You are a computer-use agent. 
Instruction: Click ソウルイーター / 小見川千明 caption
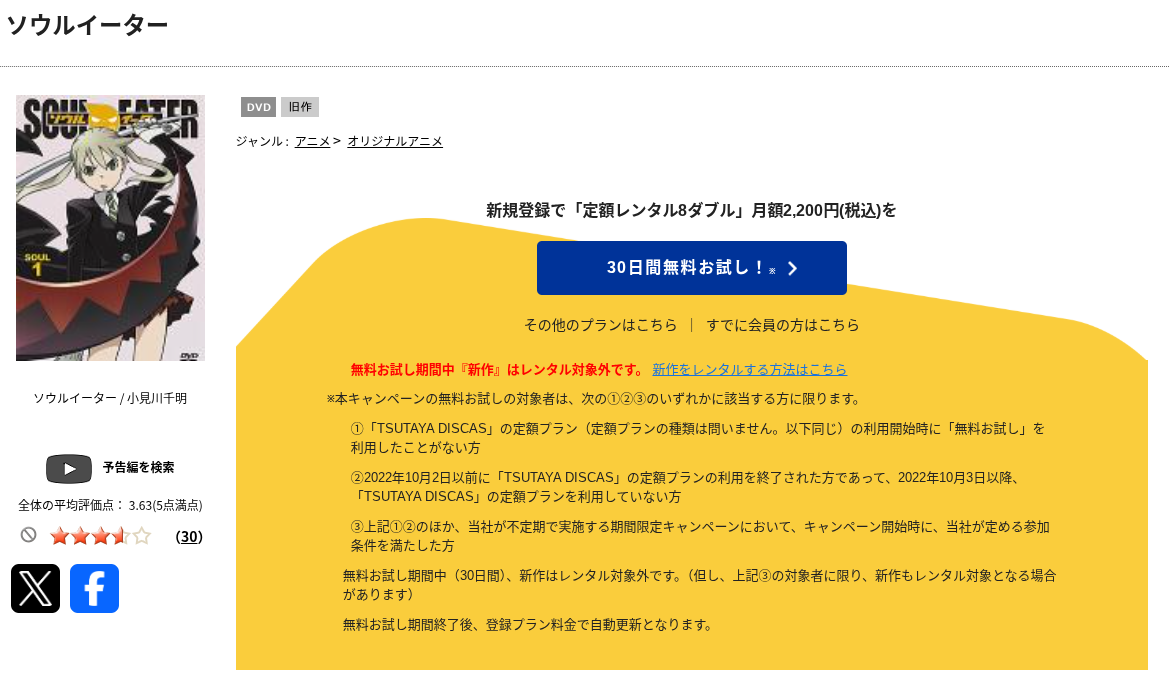[x=110, y=398]
